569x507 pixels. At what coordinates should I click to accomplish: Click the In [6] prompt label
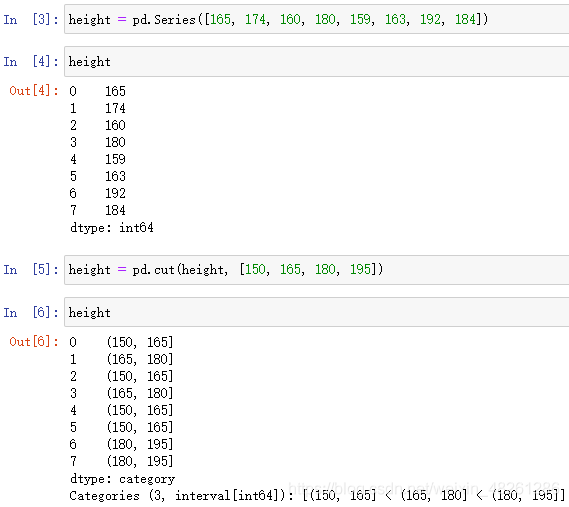click(x=31, y=312)
